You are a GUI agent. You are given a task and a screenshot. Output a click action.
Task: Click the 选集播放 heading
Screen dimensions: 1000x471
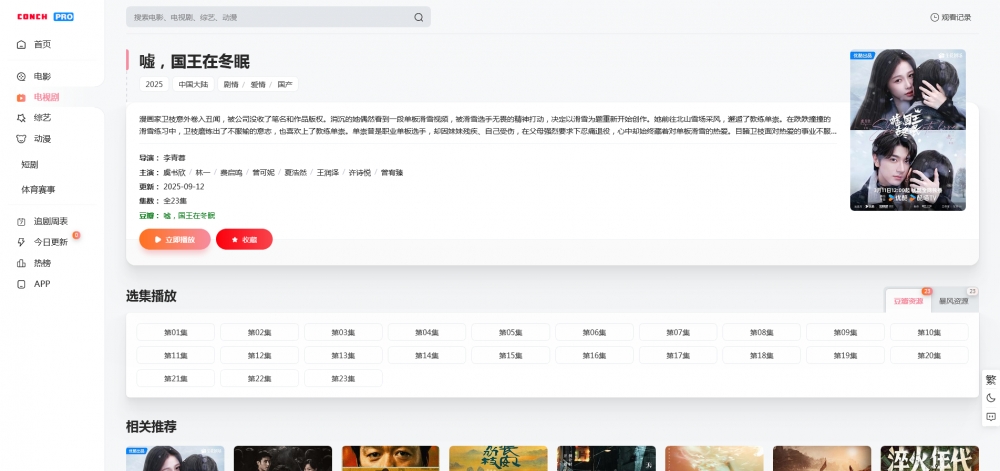click(x=151, y=296)
